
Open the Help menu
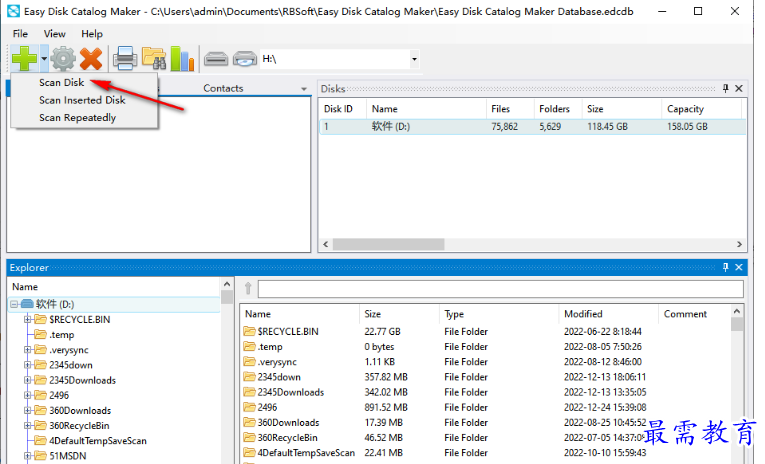click(x=92, y=34)
